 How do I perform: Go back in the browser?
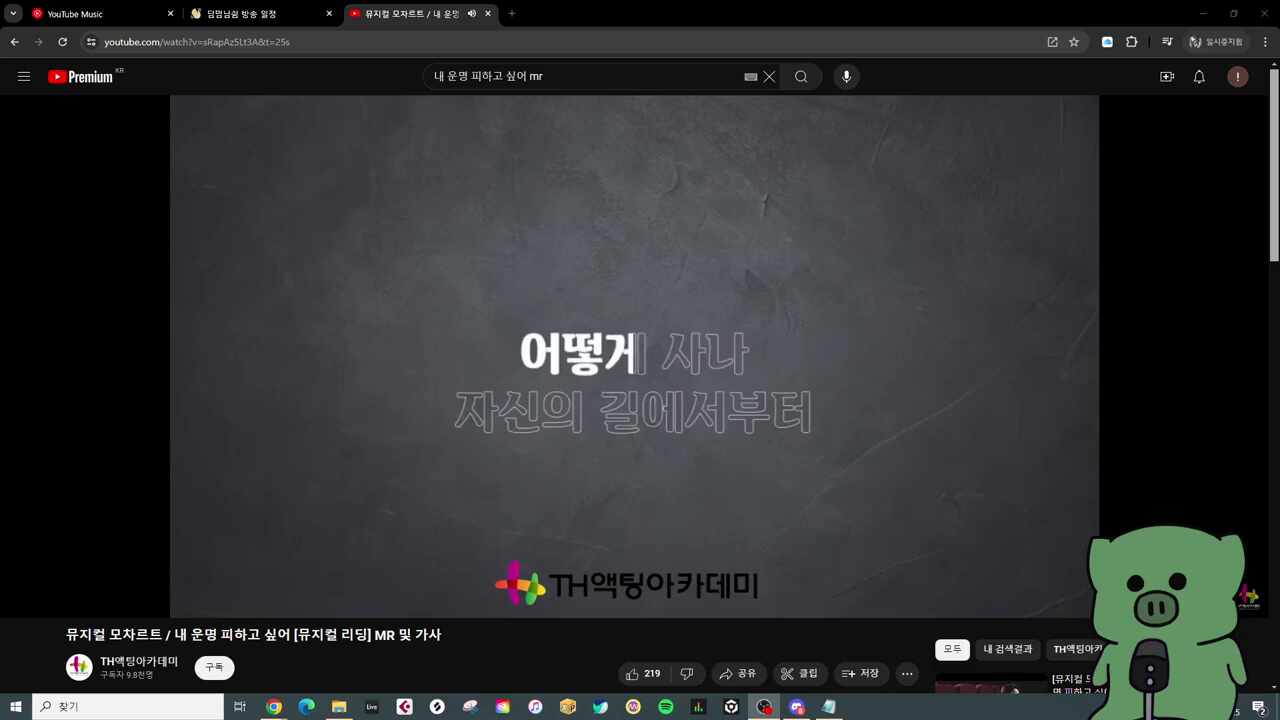tap(14, 42)
